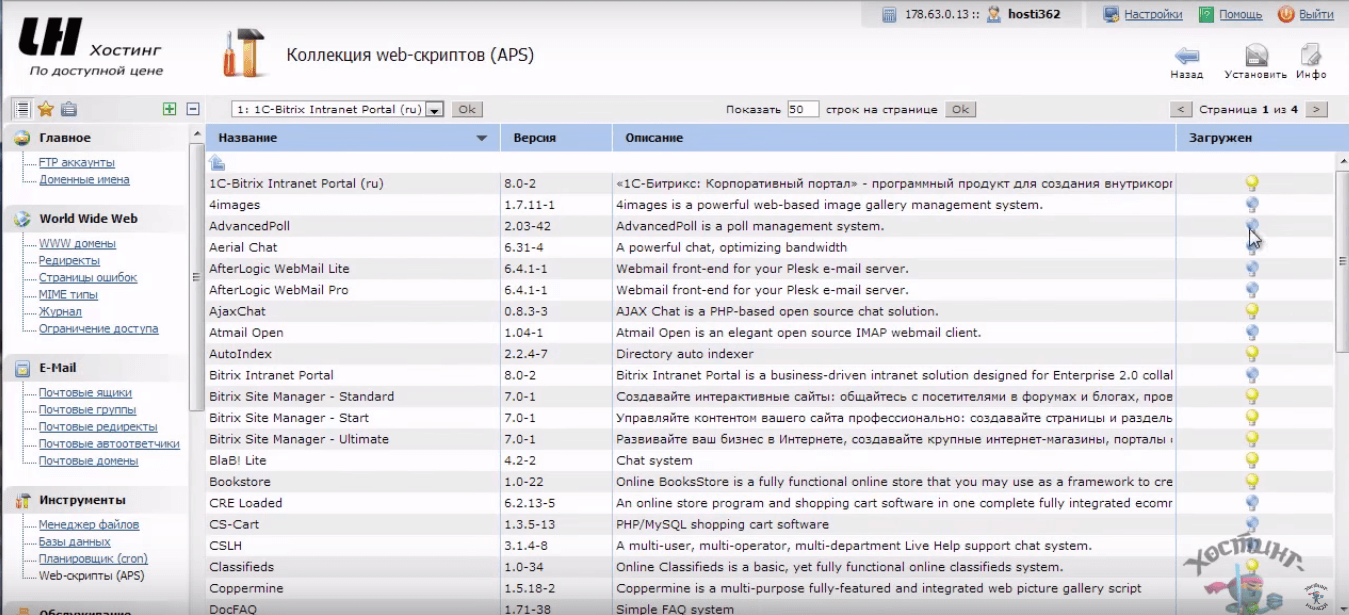Screen dimensions: 1349x615
Task: Toggle loaded bulb for AjaxChat row
Action: [1251, 311]
